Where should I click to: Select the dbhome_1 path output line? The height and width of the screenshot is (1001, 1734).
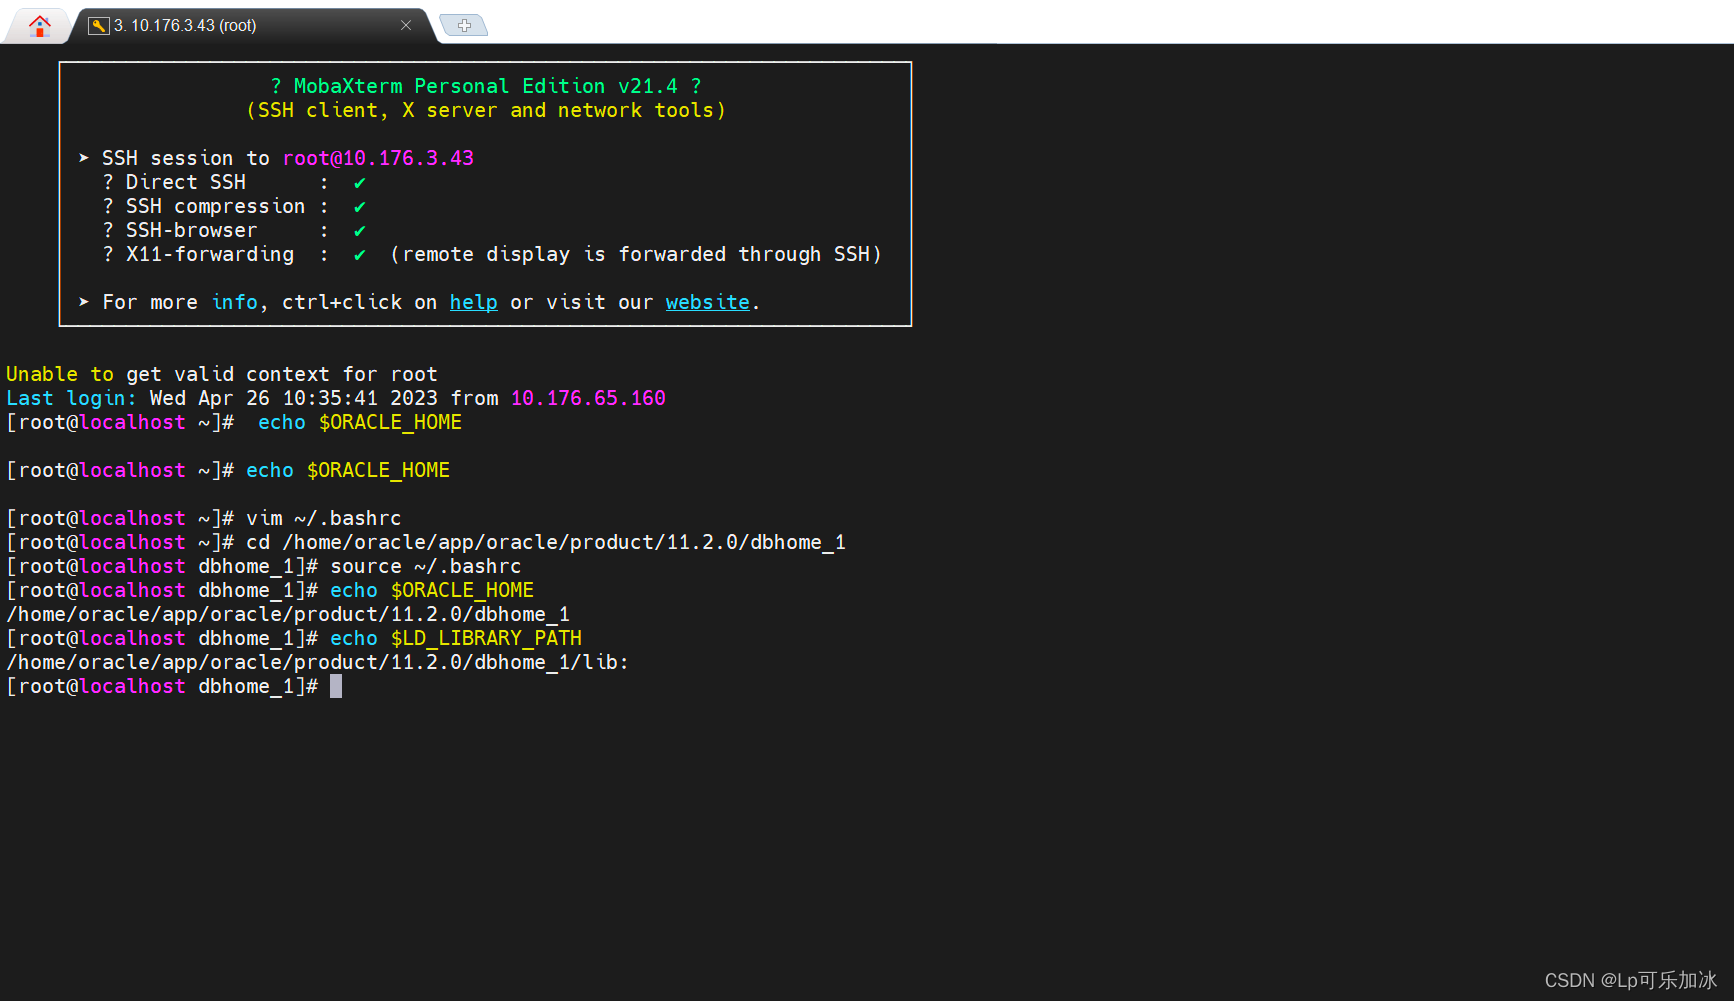tap(287, 614)
